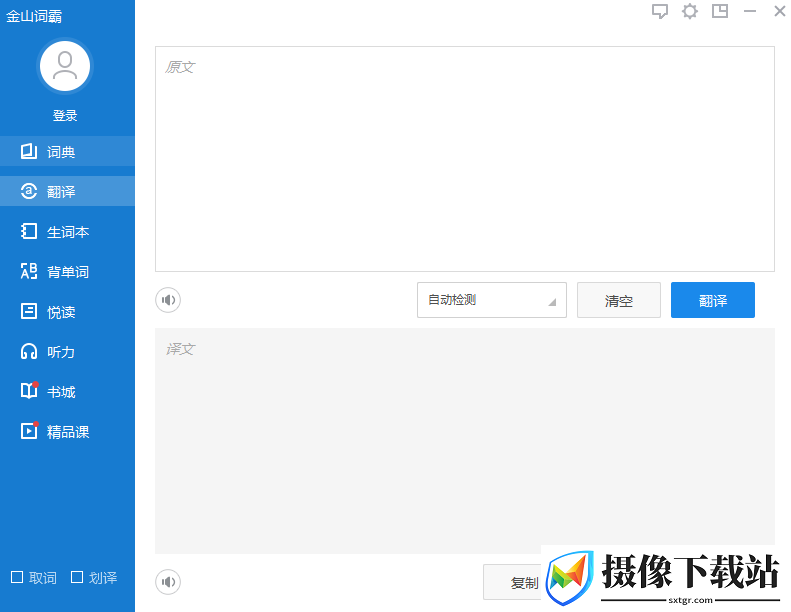791x612 pixels.
Task: Open the 词典 dictionary section
Action: click(67, 151)
